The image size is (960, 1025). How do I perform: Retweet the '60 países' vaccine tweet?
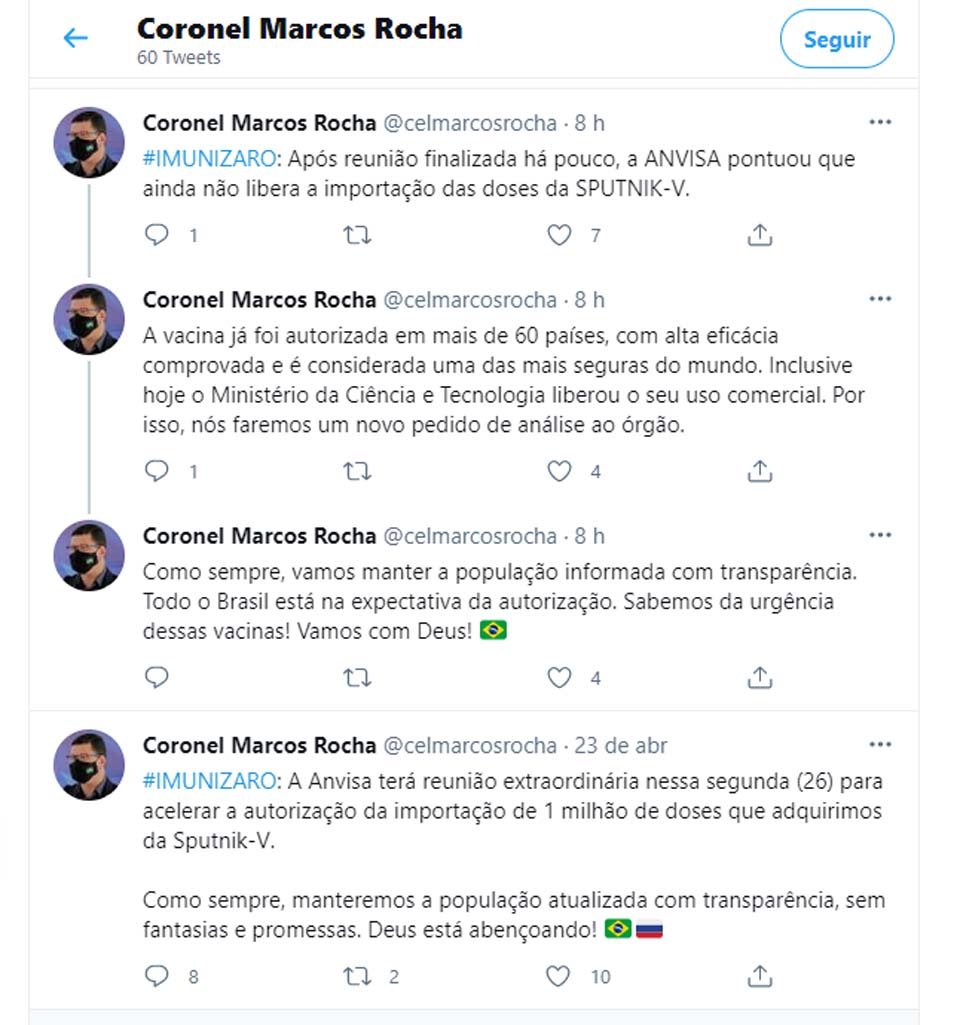[357, 471]
